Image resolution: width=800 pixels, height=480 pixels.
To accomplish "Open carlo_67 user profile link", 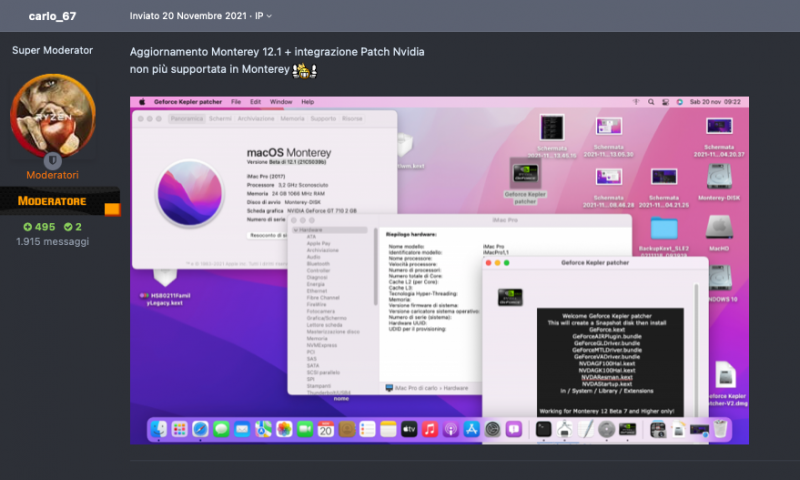I will pyautogui.click(x=53, y=16).
